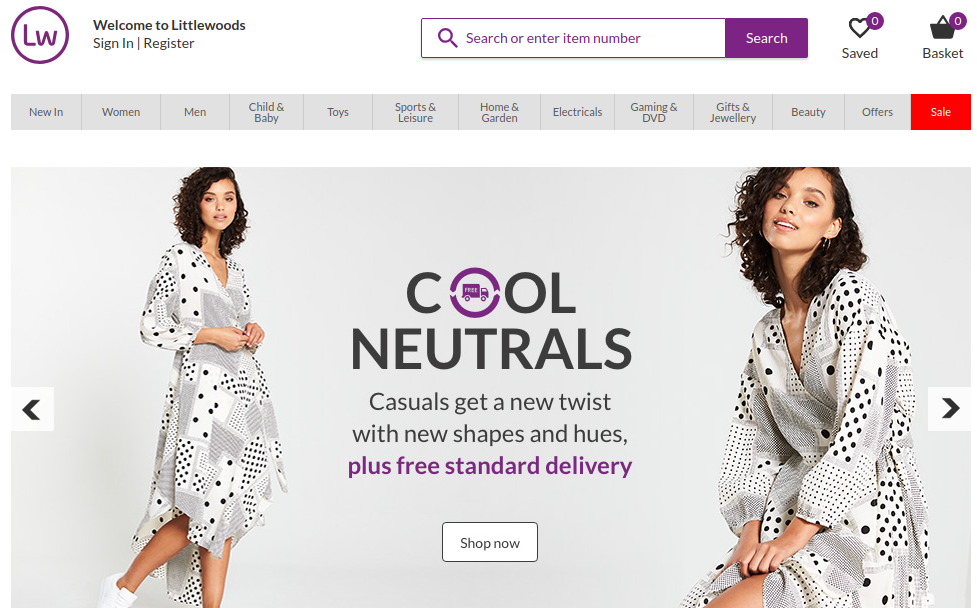Open the red Sale tab
Screen dimensions: 977x608
pyautogui.click(x=941, y=112)
